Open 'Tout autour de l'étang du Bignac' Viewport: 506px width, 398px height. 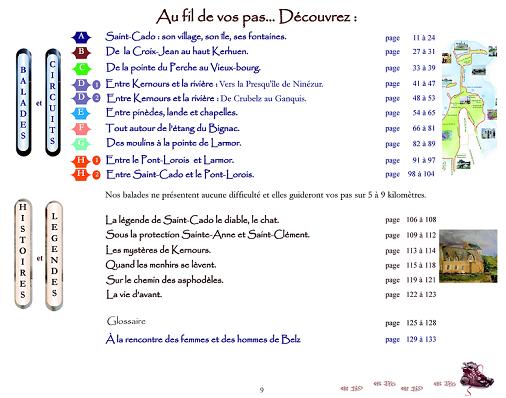(x=172, y=128)
